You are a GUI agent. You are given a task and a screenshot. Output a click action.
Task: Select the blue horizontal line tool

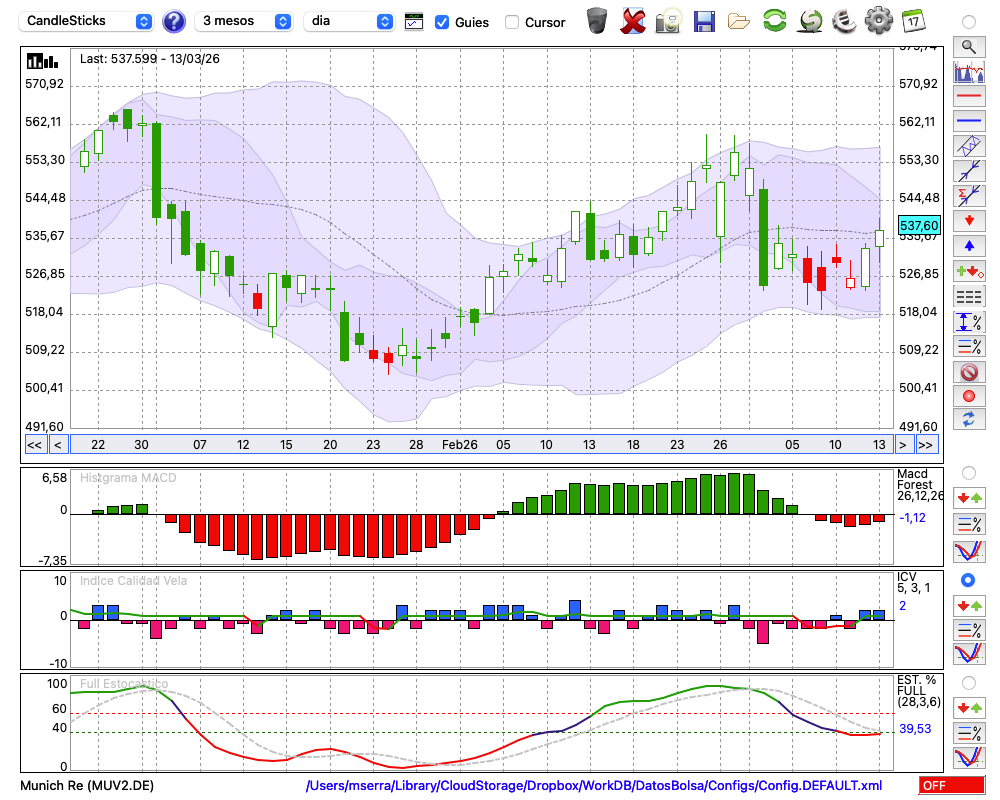(x=968, y=121)
